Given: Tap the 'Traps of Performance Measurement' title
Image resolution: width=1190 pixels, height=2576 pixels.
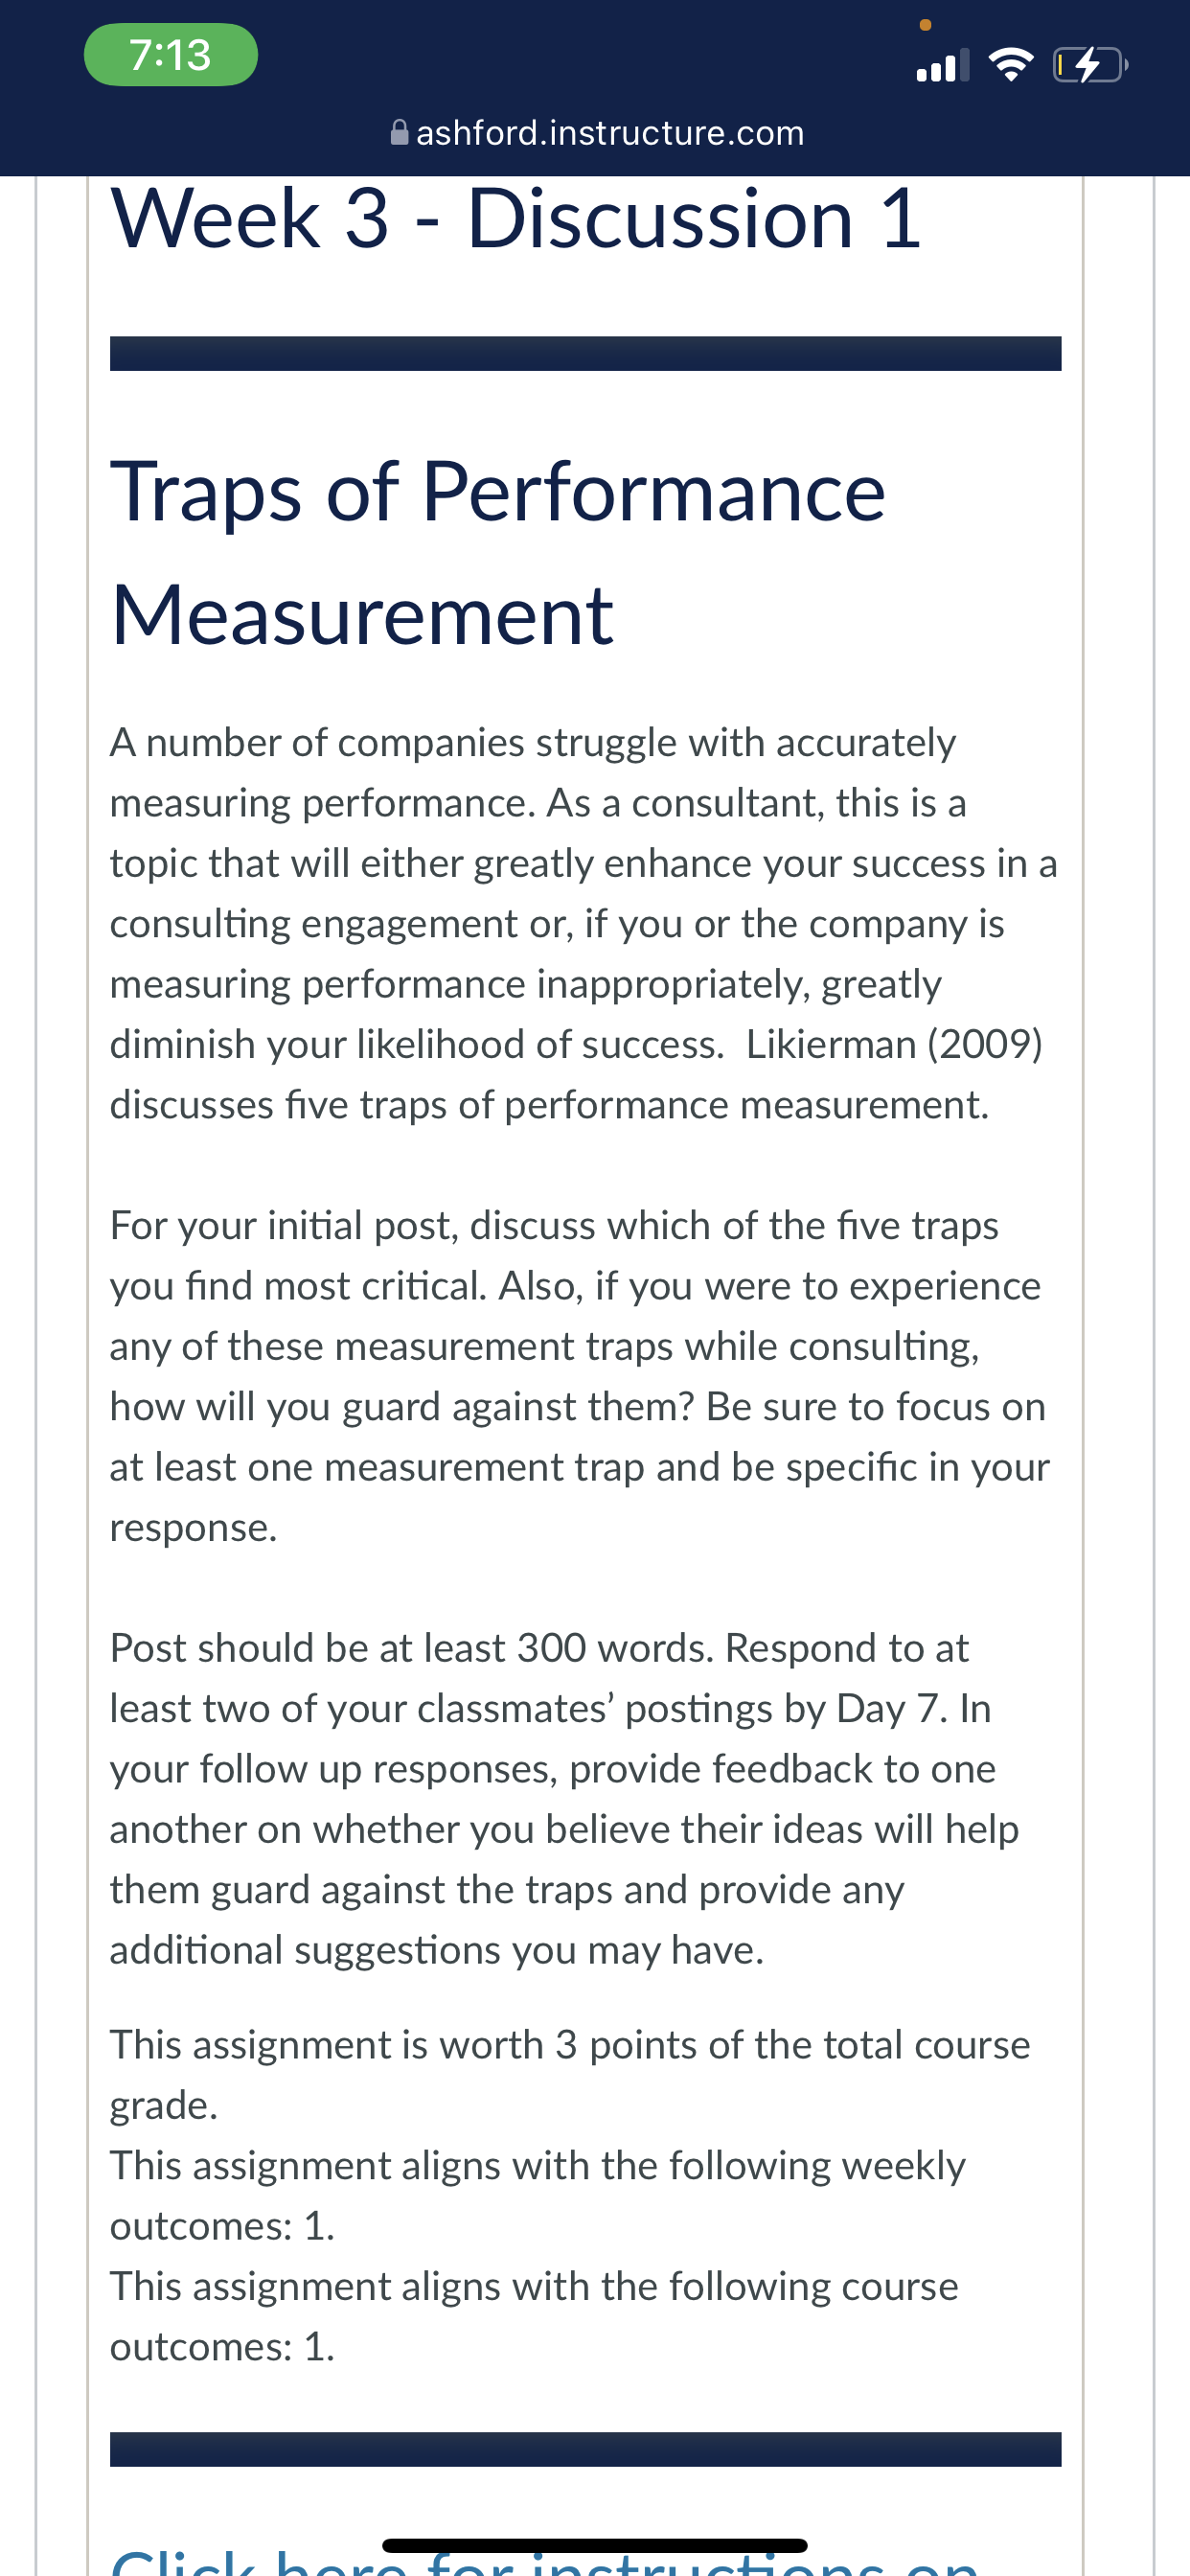Looking at the screenshot, I should 498,552.
